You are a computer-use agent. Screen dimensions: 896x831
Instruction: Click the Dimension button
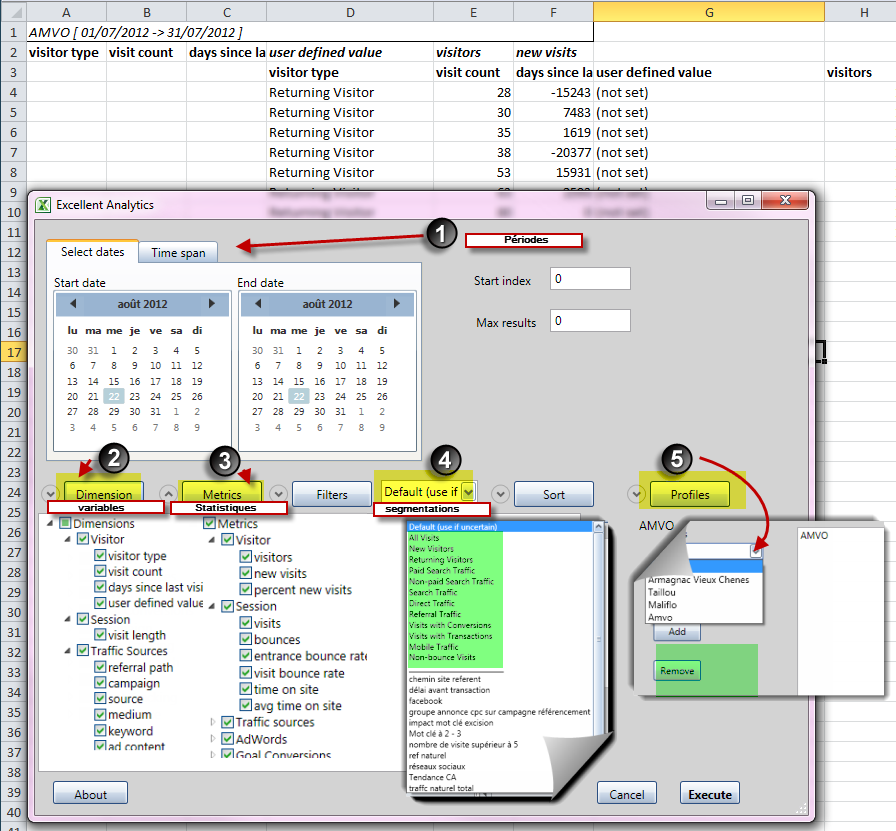pyautogui.click(x=104, y=494)
